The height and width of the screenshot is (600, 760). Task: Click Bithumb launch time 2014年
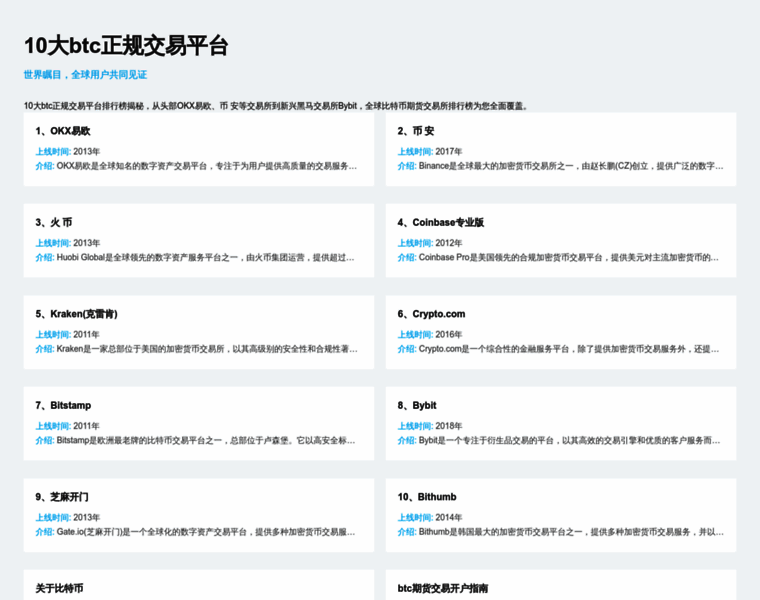click(449, 518)
